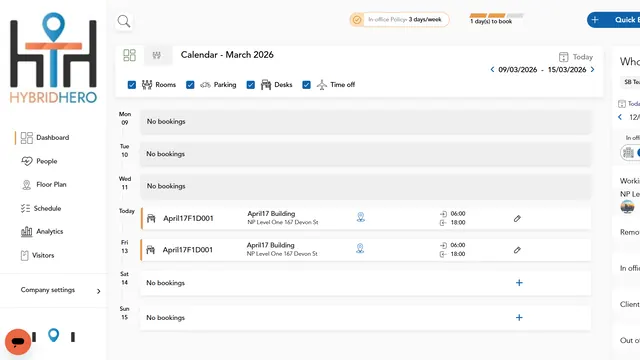Go to next week after 15/03/2026
This screenshot has width=640, height=360.
(593, 69)
